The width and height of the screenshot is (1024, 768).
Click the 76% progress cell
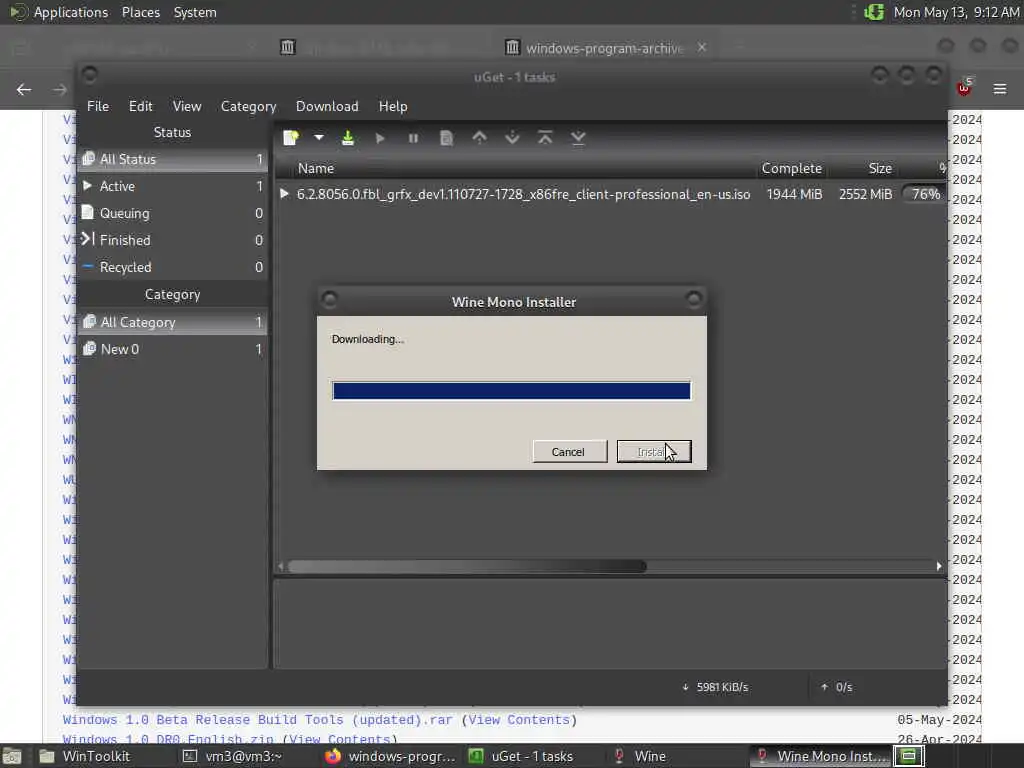point(925,194)
